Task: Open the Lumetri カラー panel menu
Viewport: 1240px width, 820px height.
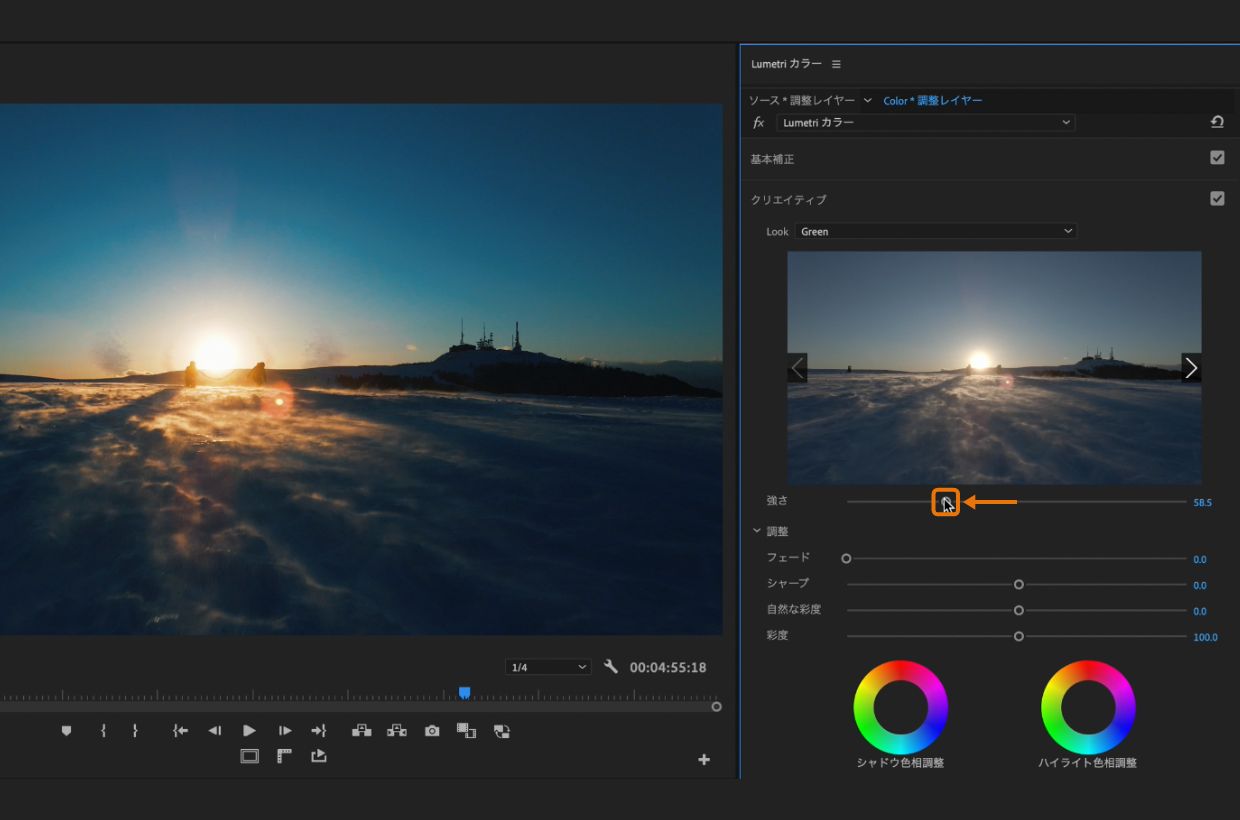Action: [836, 64]
